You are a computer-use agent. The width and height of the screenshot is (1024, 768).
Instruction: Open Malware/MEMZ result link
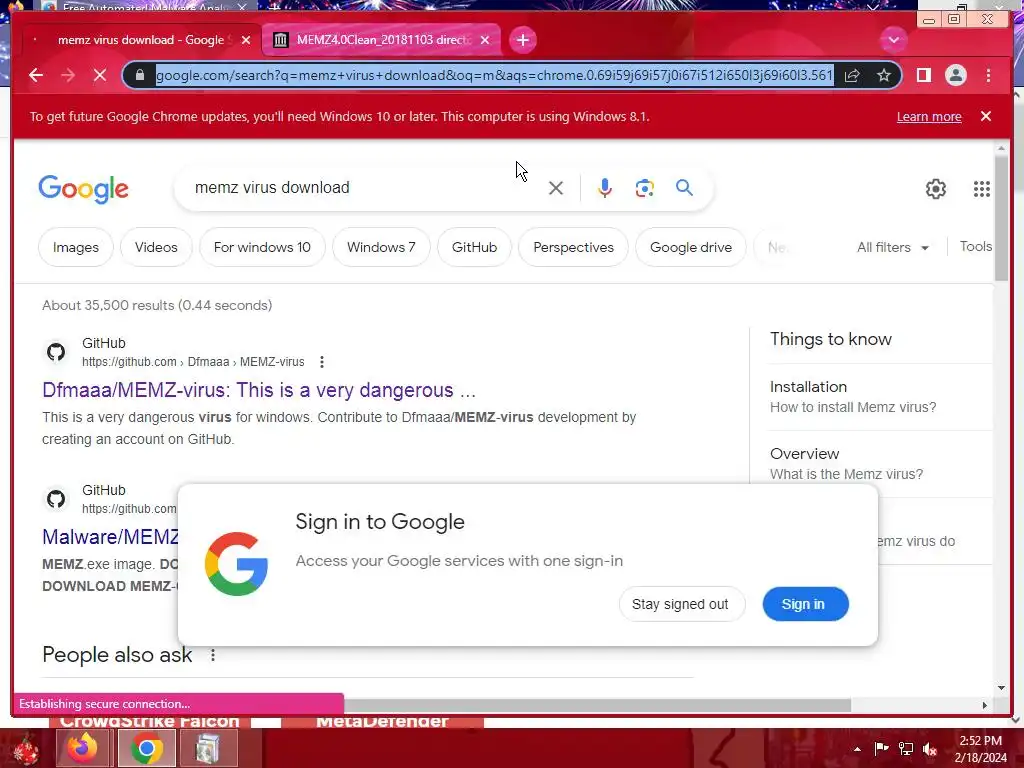(x=110, y=537)
